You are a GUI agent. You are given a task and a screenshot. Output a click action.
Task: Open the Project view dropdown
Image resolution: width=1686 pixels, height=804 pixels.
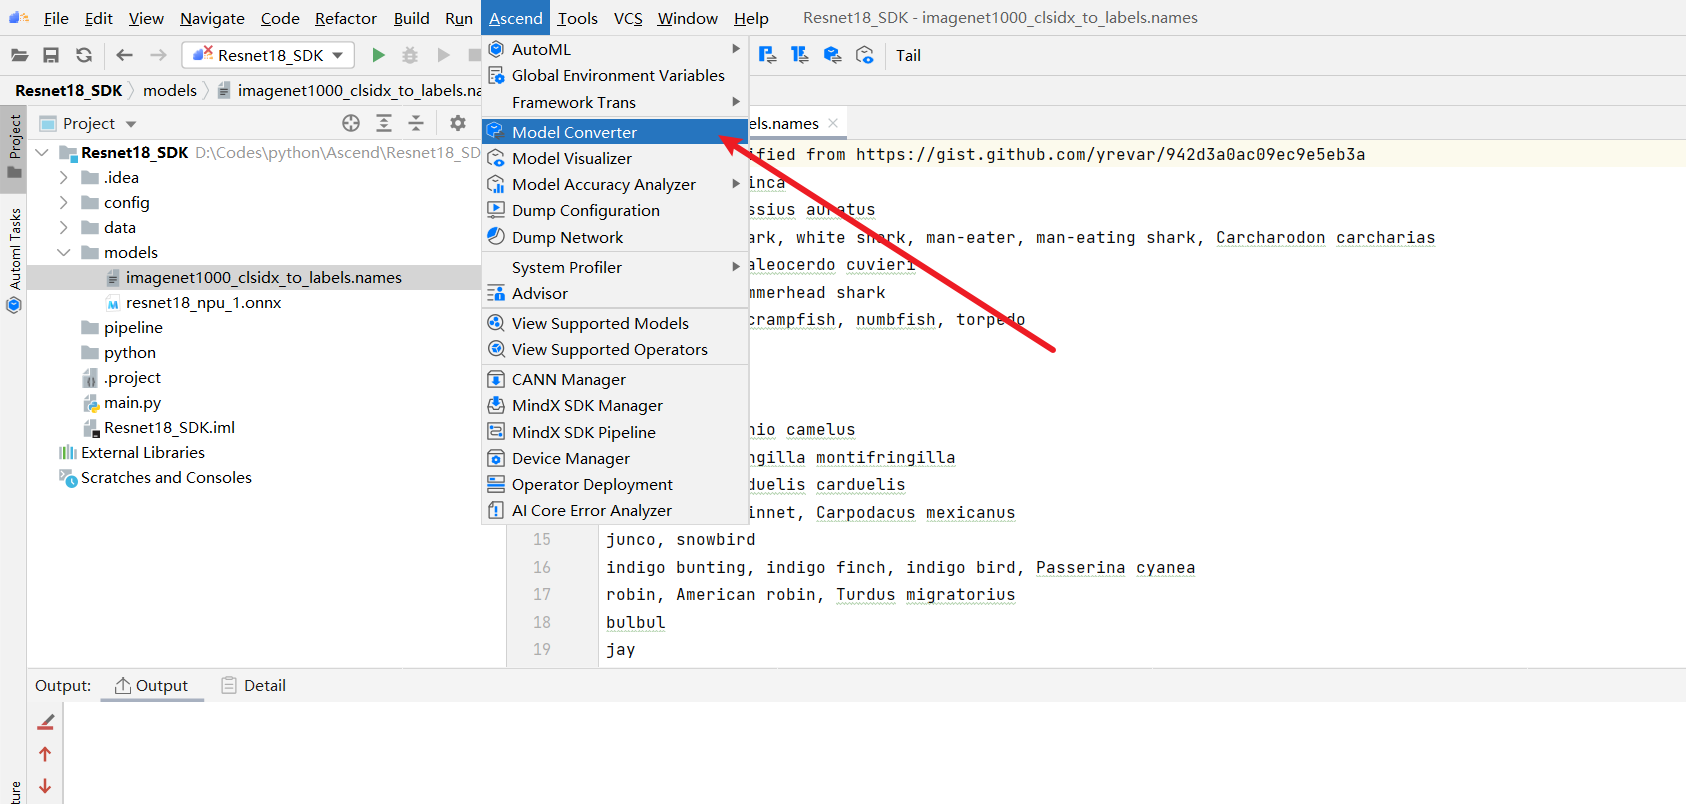click(x=131, y=124)
